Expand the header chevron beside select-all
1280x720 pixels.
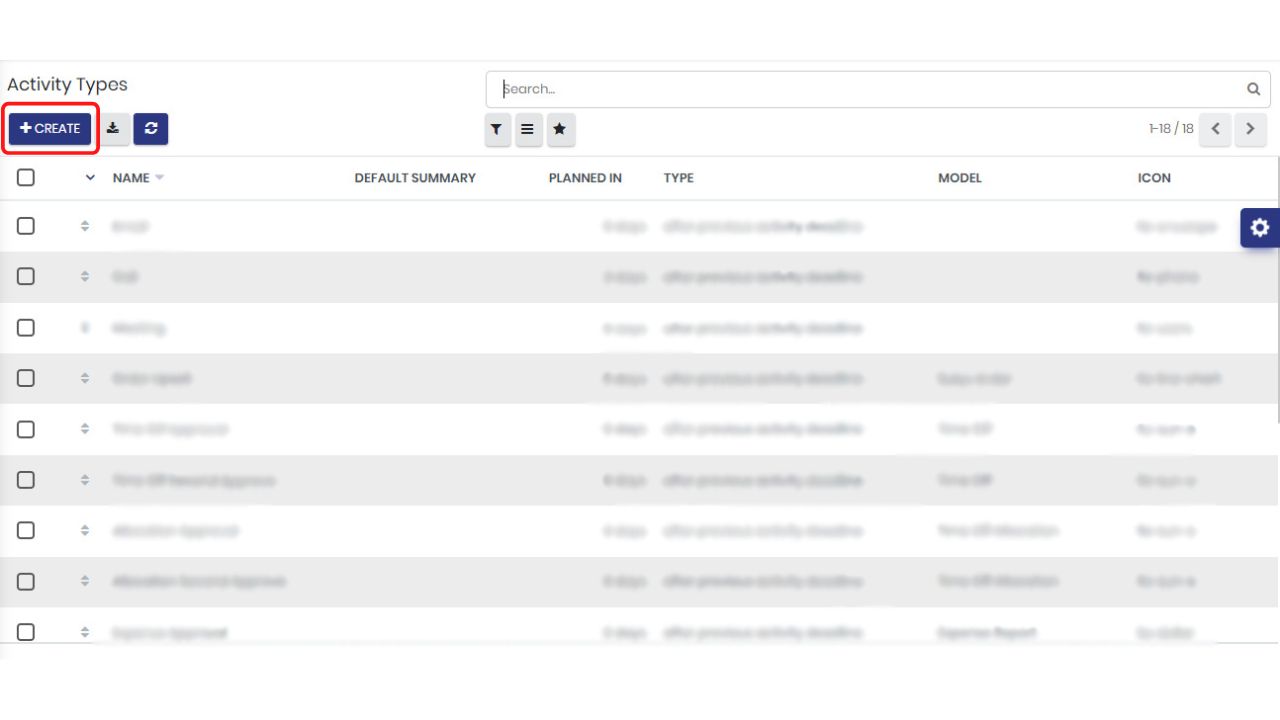click(90, 178)
